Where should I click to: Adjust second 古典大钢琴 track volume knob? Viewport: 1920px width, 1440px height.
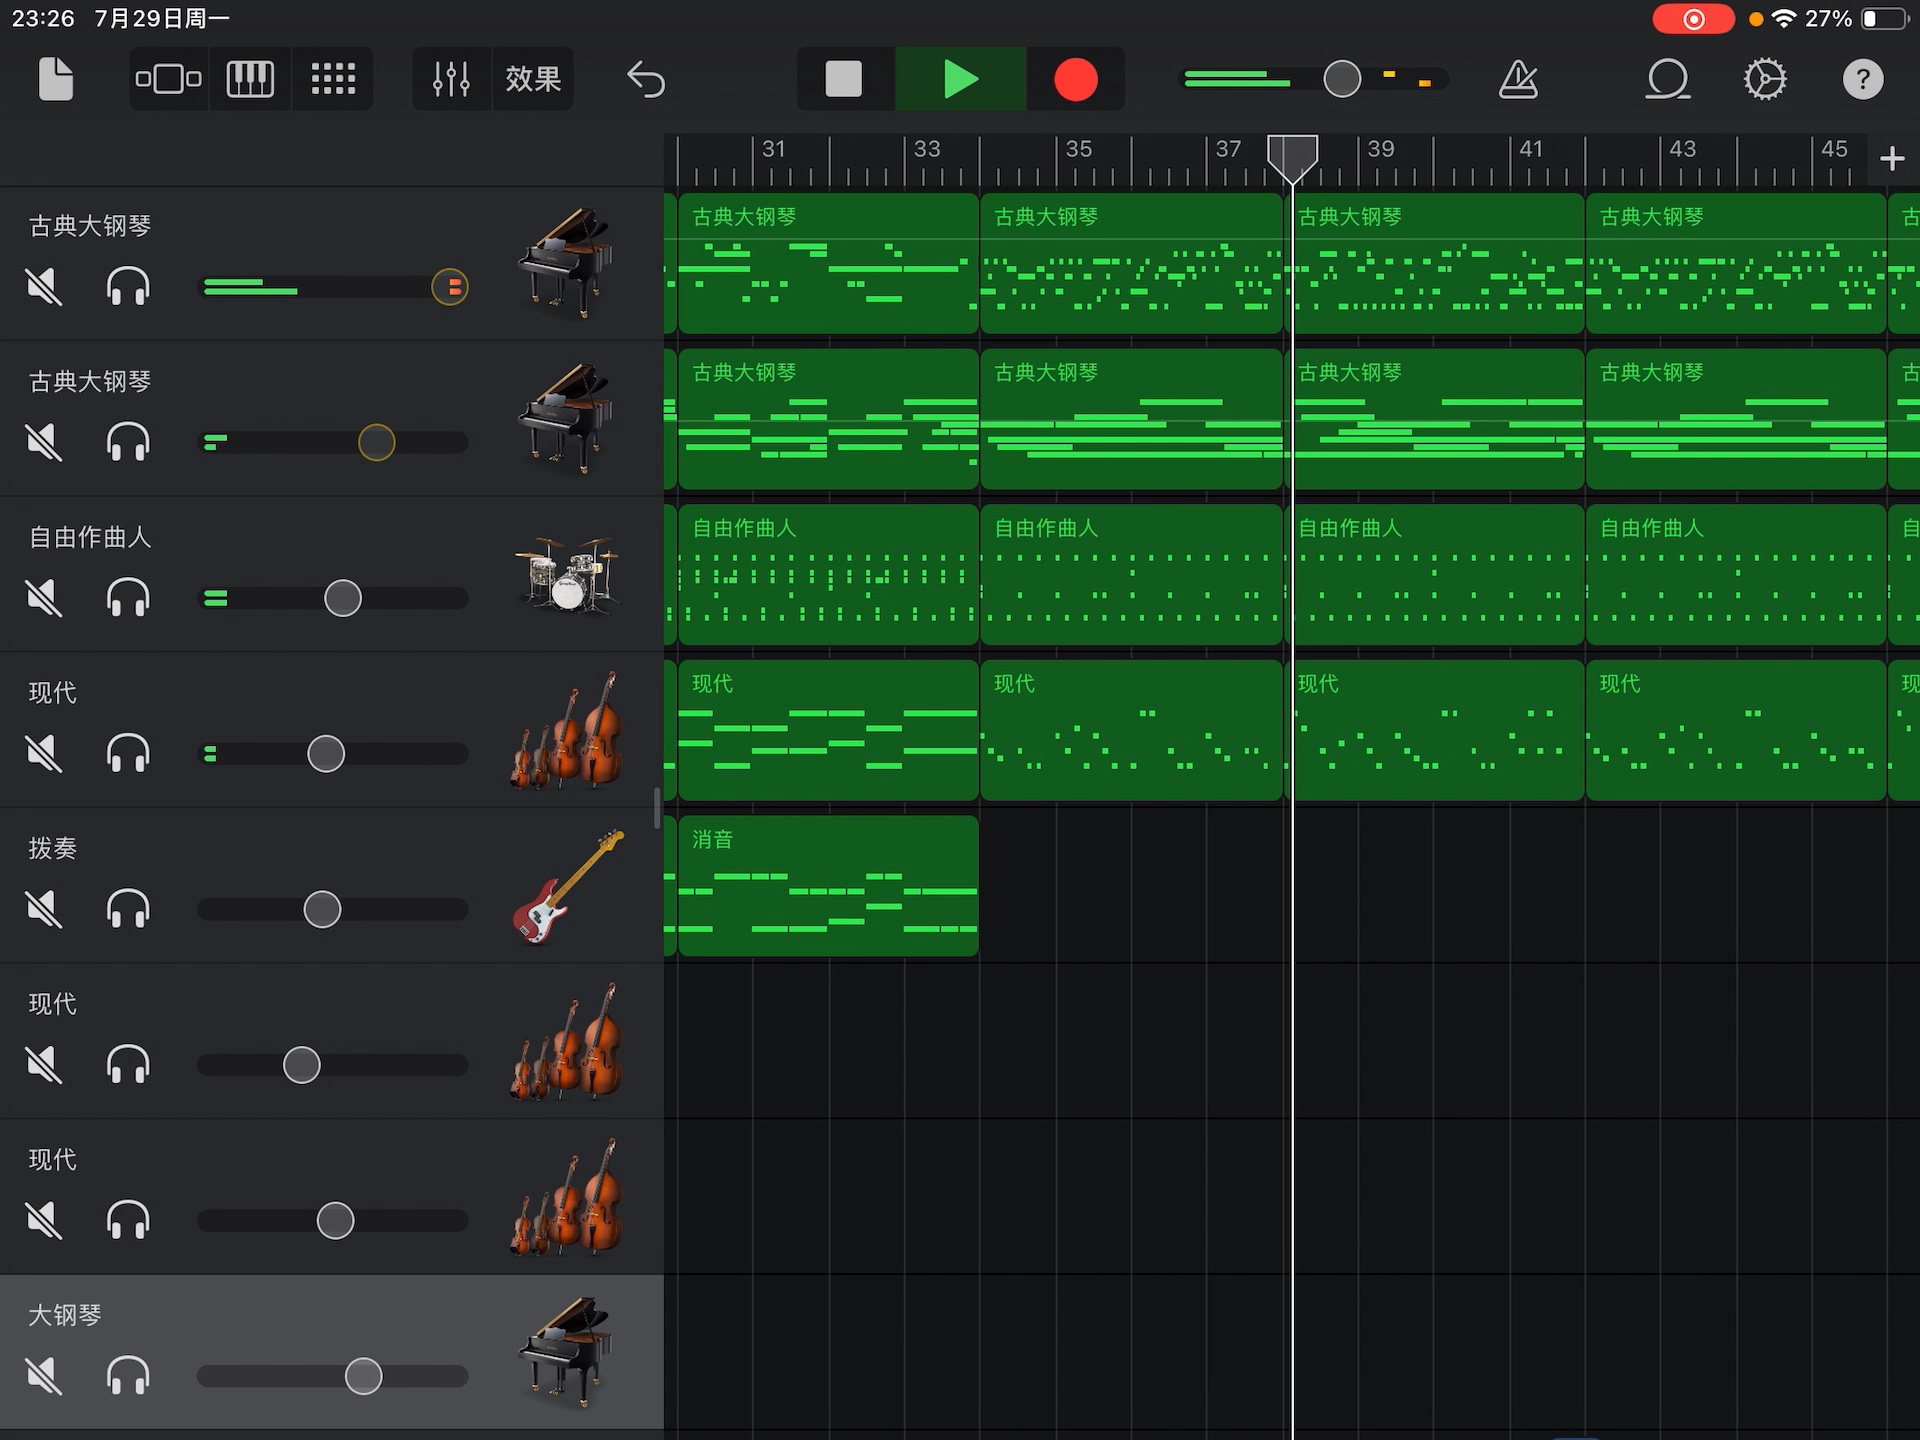pyautogui.click(x=377, y=442)
